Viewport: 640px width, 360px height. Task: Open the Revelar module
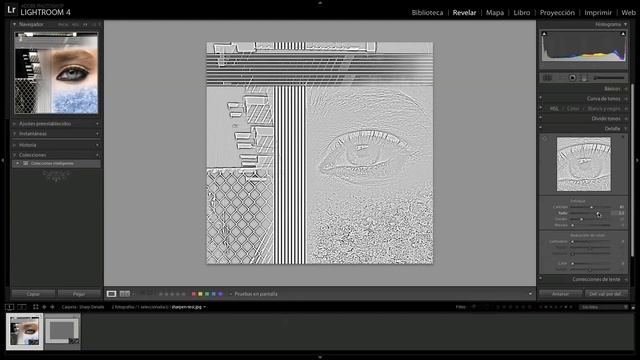tap(464, 13)
